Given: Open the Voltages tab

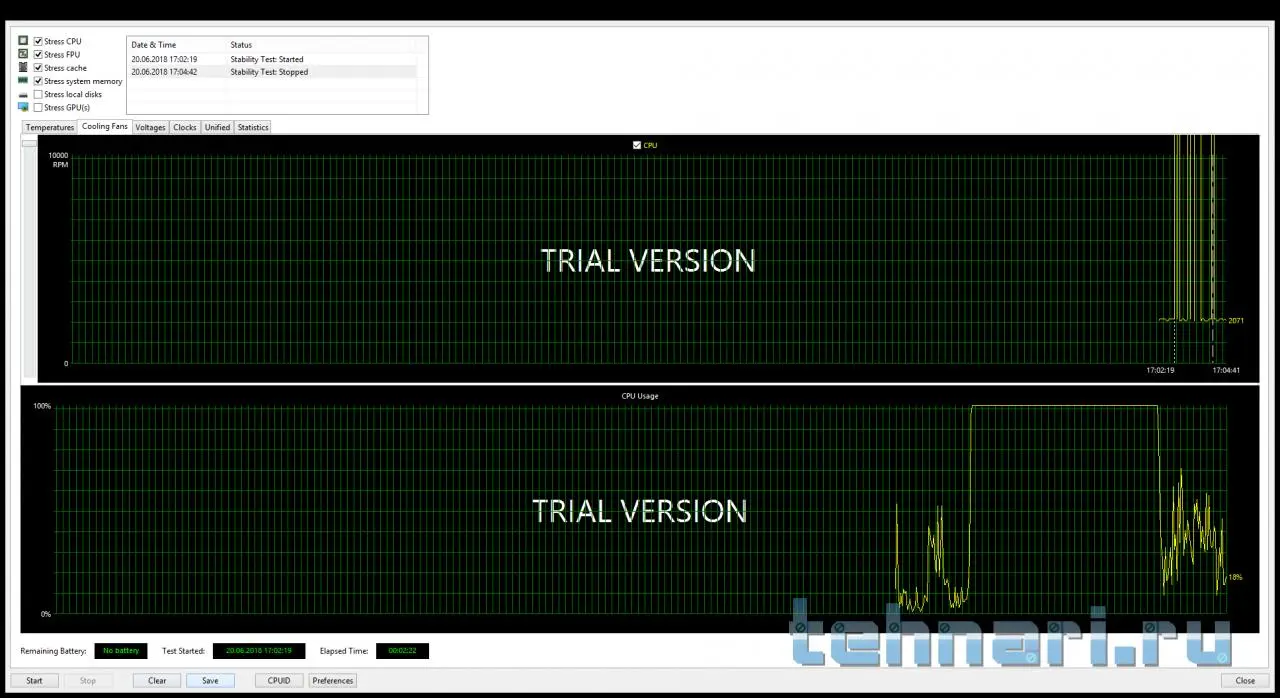Looking at the screenshot, I should (x=150, y=127).
